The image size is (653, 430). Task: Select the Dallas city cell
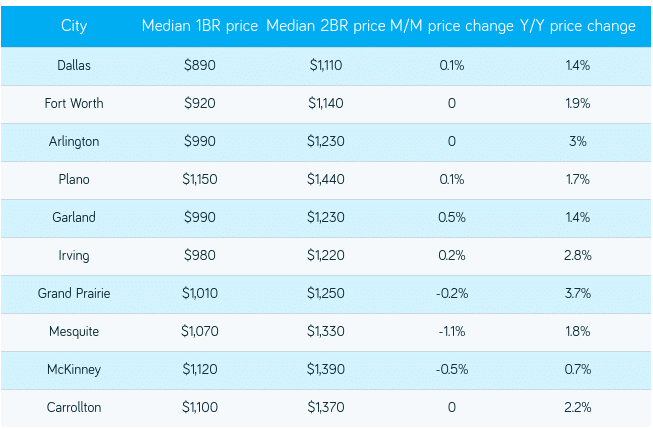click(74, 65)
